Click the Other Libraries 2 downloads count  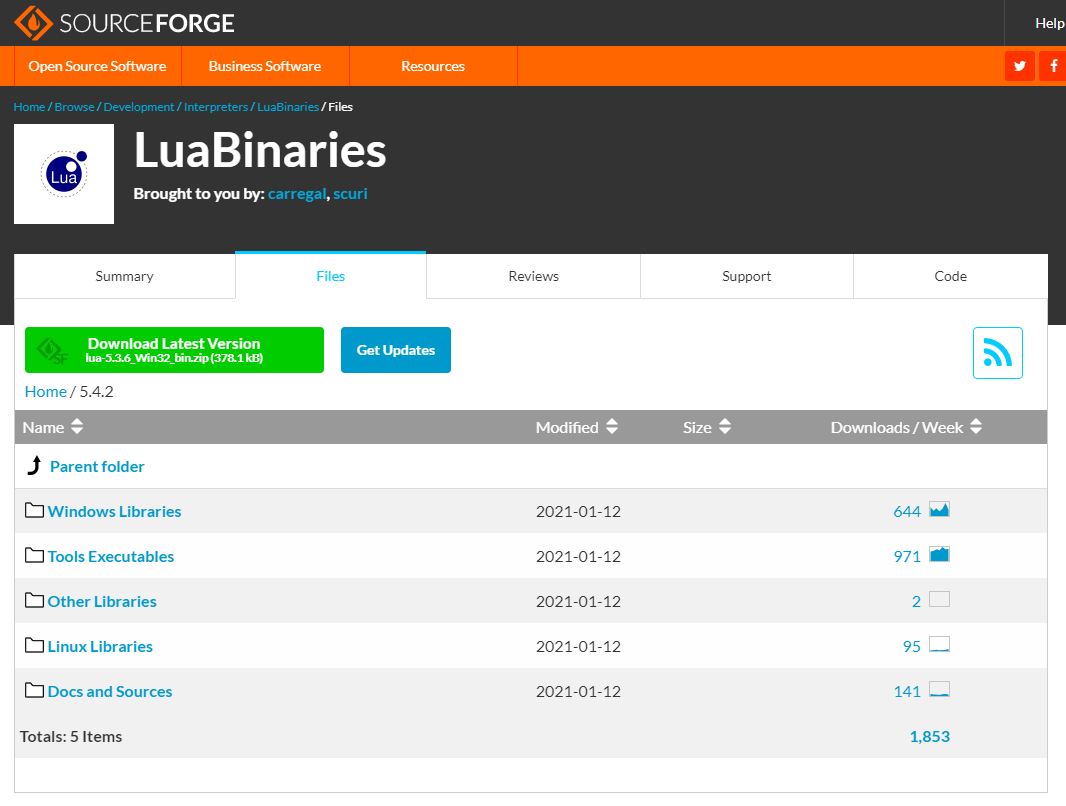[x=916, y=601]
